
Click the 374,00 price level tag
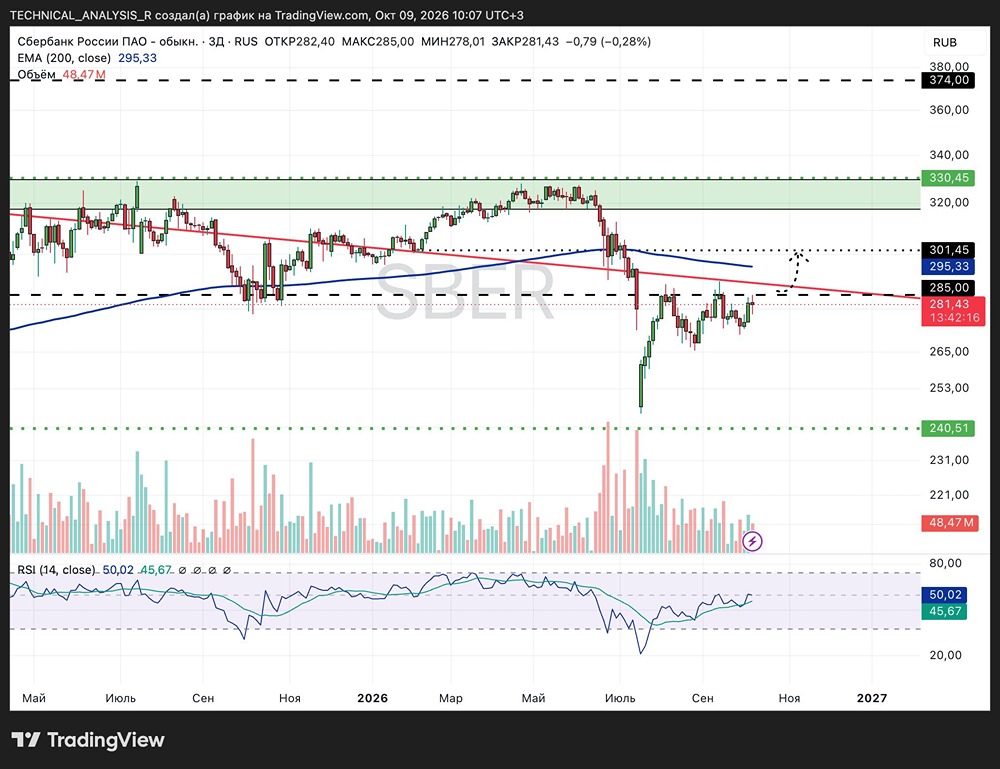click(948, 80)
